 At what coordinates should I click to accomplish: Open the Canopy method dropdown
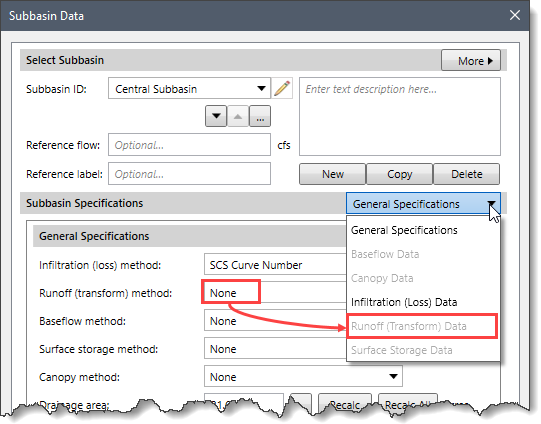point(303,376)
